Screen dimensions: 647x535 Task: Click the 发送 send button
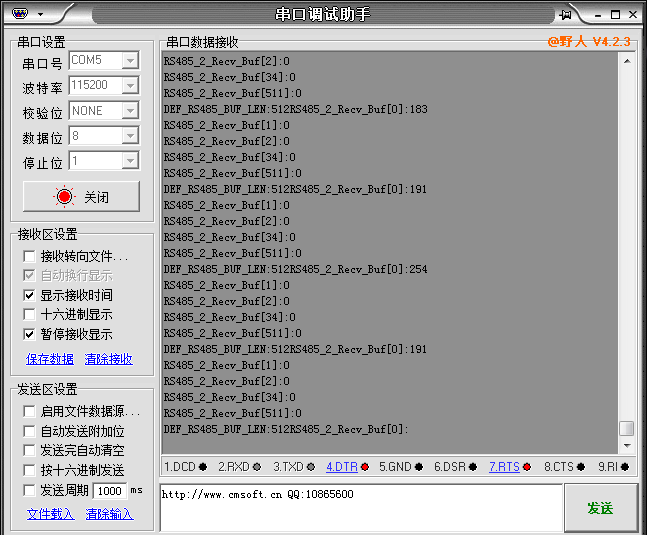pyautogui.click(x=601, y=508)
